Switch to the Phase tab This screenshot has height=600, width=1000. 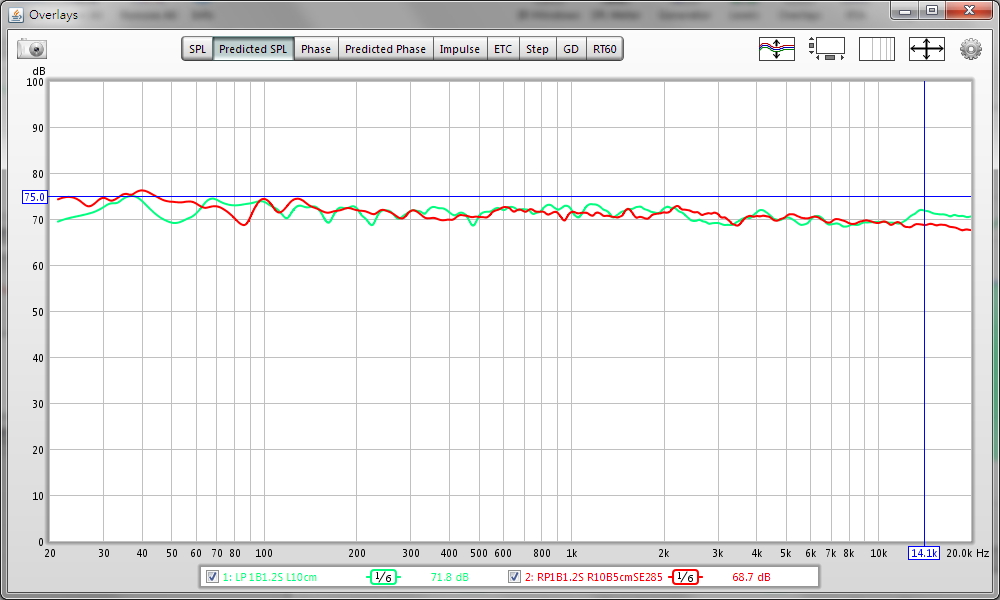point(316,49)
